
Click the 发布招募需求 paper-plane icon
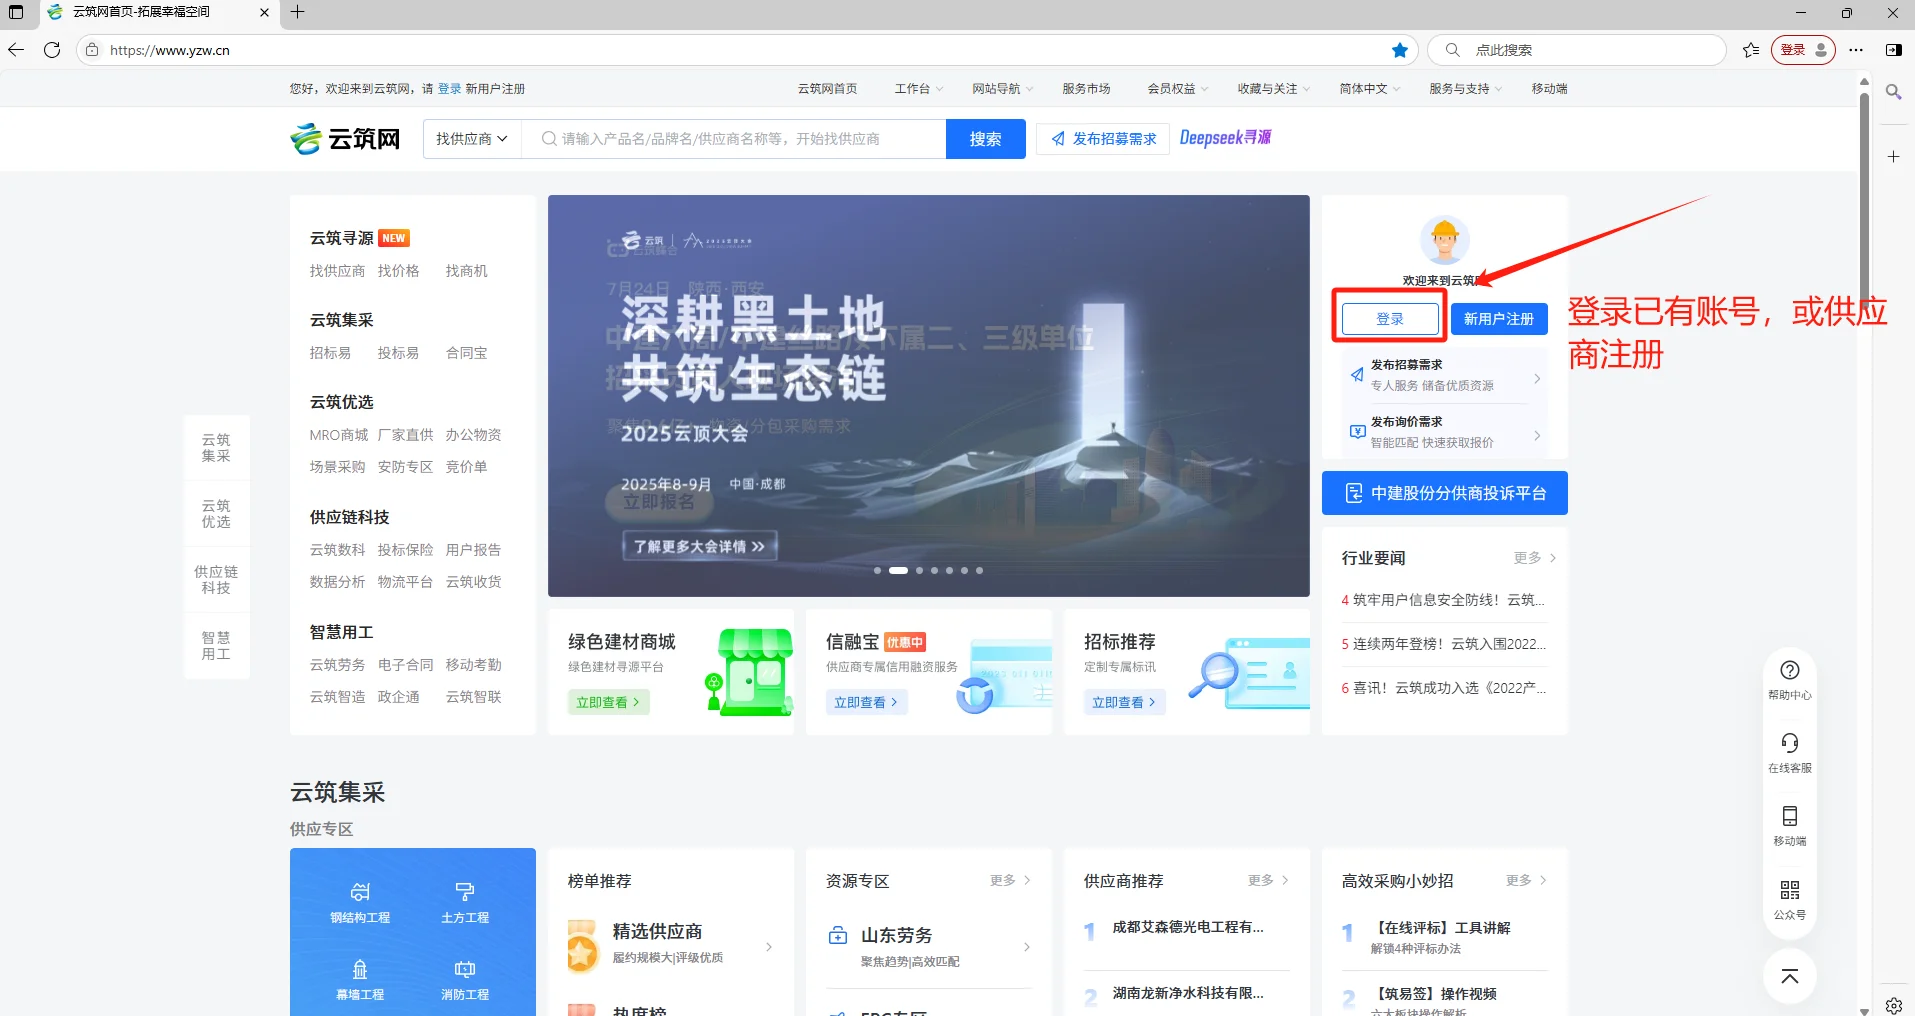coord(1059,138)
